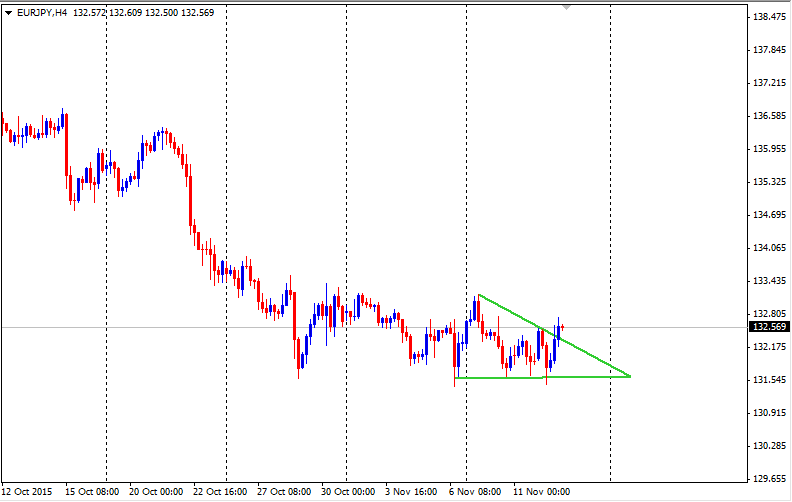Click the 134.065 price axis label
792x502 pixels.
(x=769, y=247)
